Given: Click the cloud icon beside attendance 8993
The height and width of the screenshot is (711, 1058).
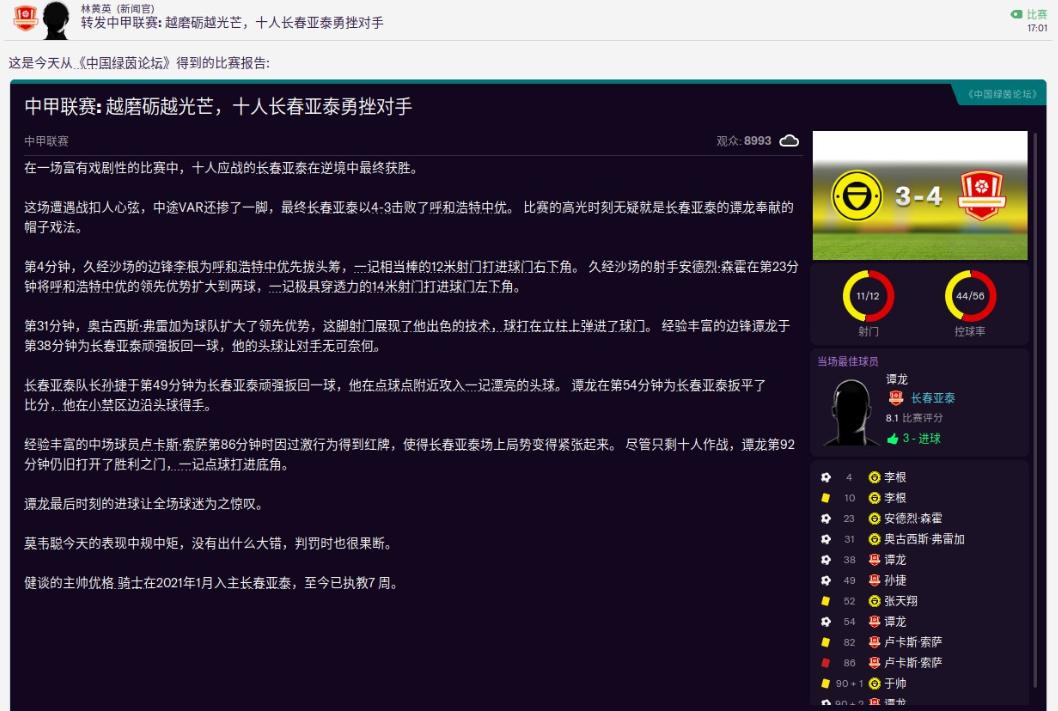Looking at the screenshot, I should [787, 141].
